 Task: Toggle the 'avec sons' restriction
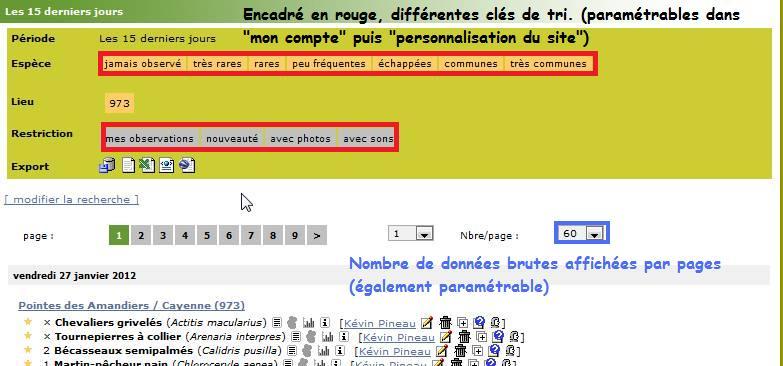coord(368,139)
